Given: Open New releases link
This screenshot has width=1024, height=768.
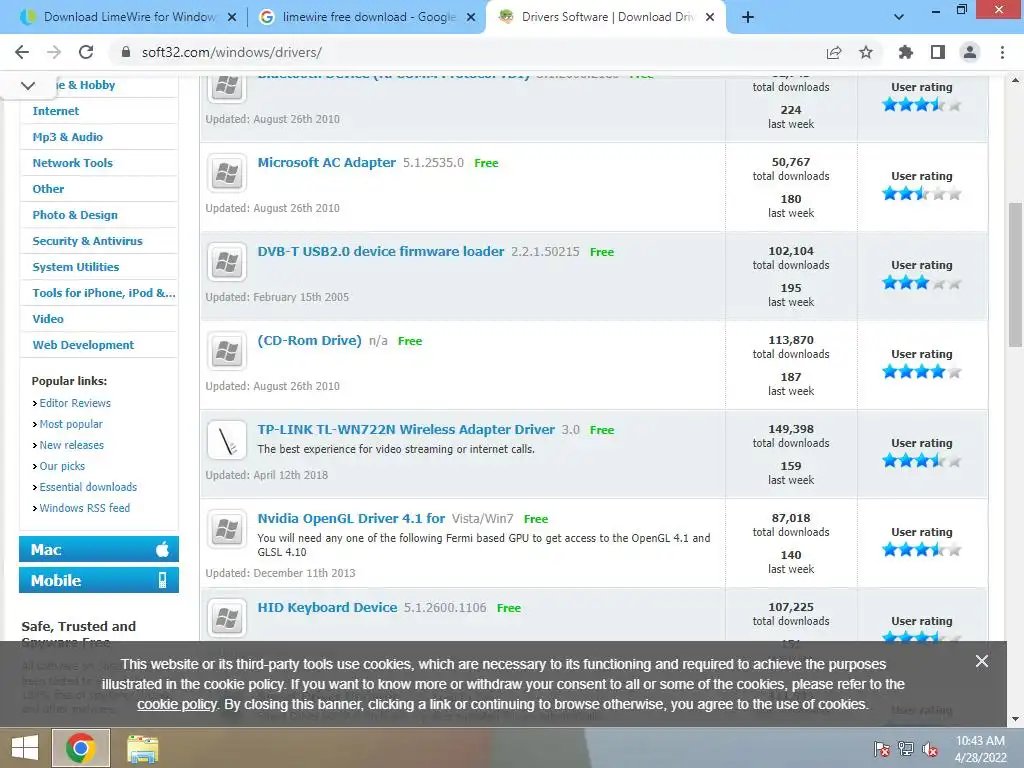Looking at the screenshot, I should (72, 445).
